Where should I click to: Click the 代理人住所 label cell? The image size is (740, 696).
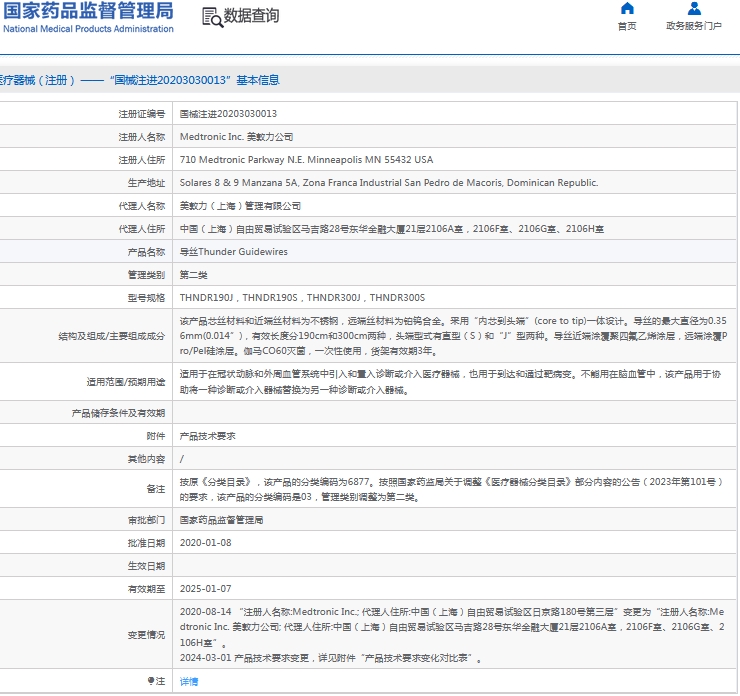[142, 229]
